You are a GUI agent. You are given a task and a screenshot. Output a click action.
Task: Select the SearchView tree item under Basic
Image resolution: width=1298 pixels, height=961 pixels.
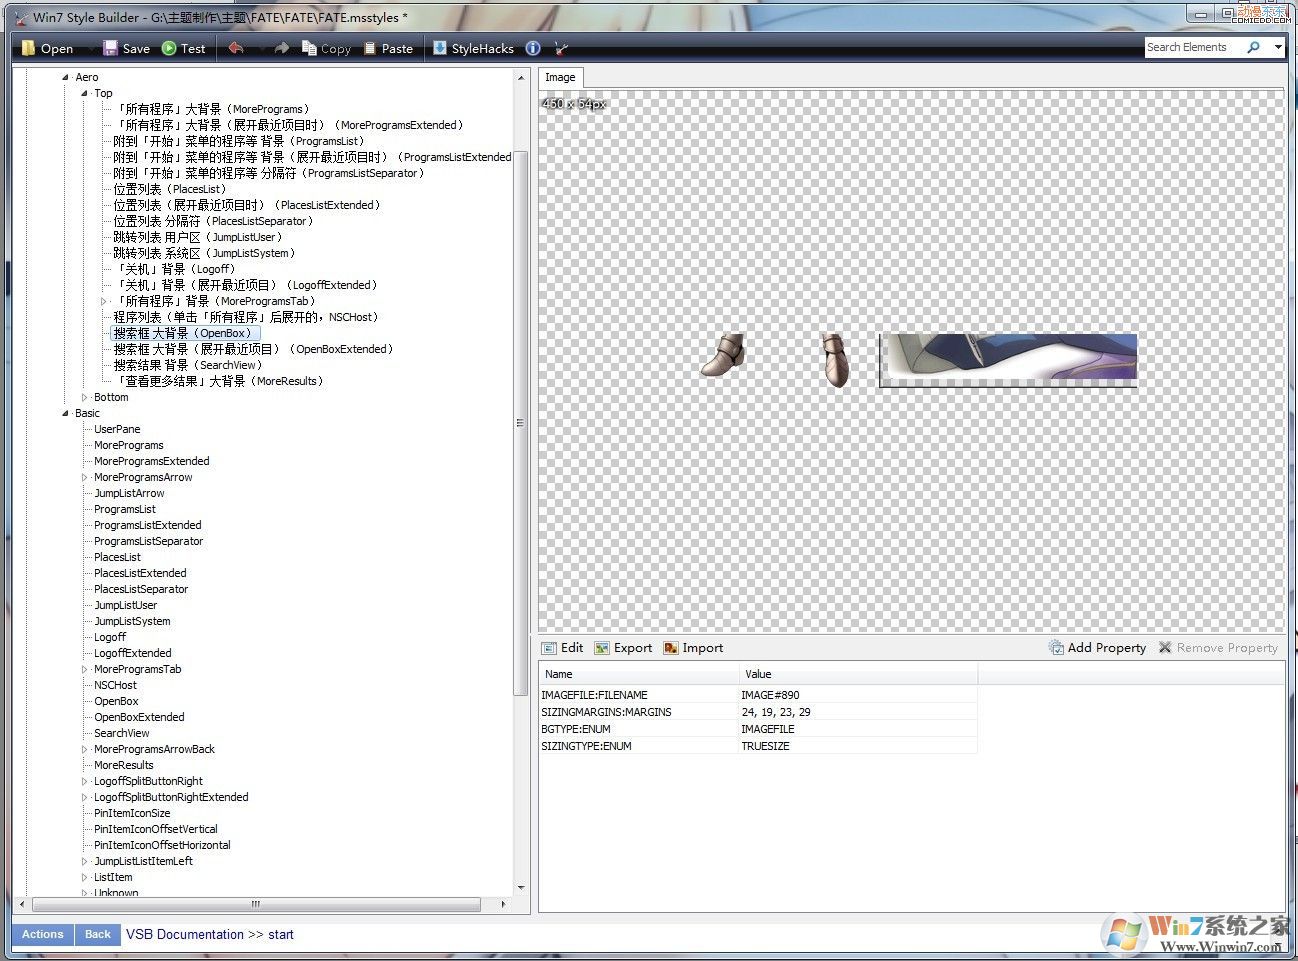coord(122,733)
